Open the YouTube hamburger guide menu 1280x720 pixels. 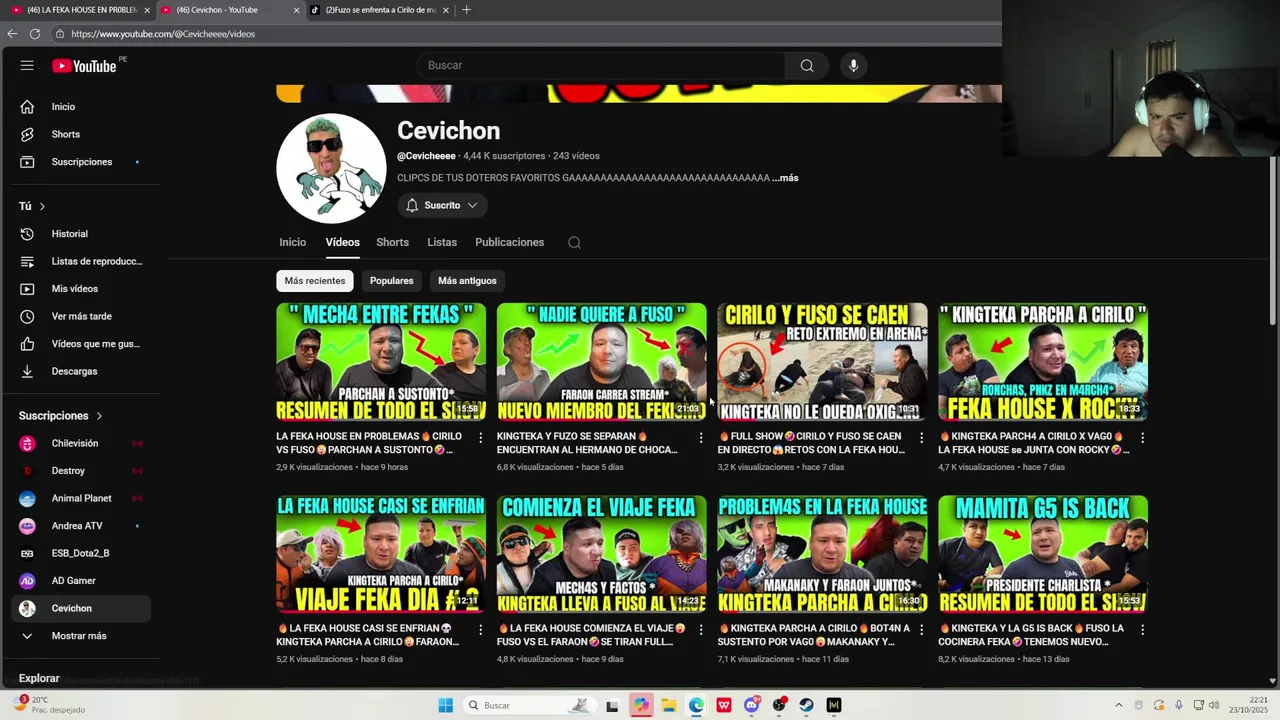coord(27,66)
